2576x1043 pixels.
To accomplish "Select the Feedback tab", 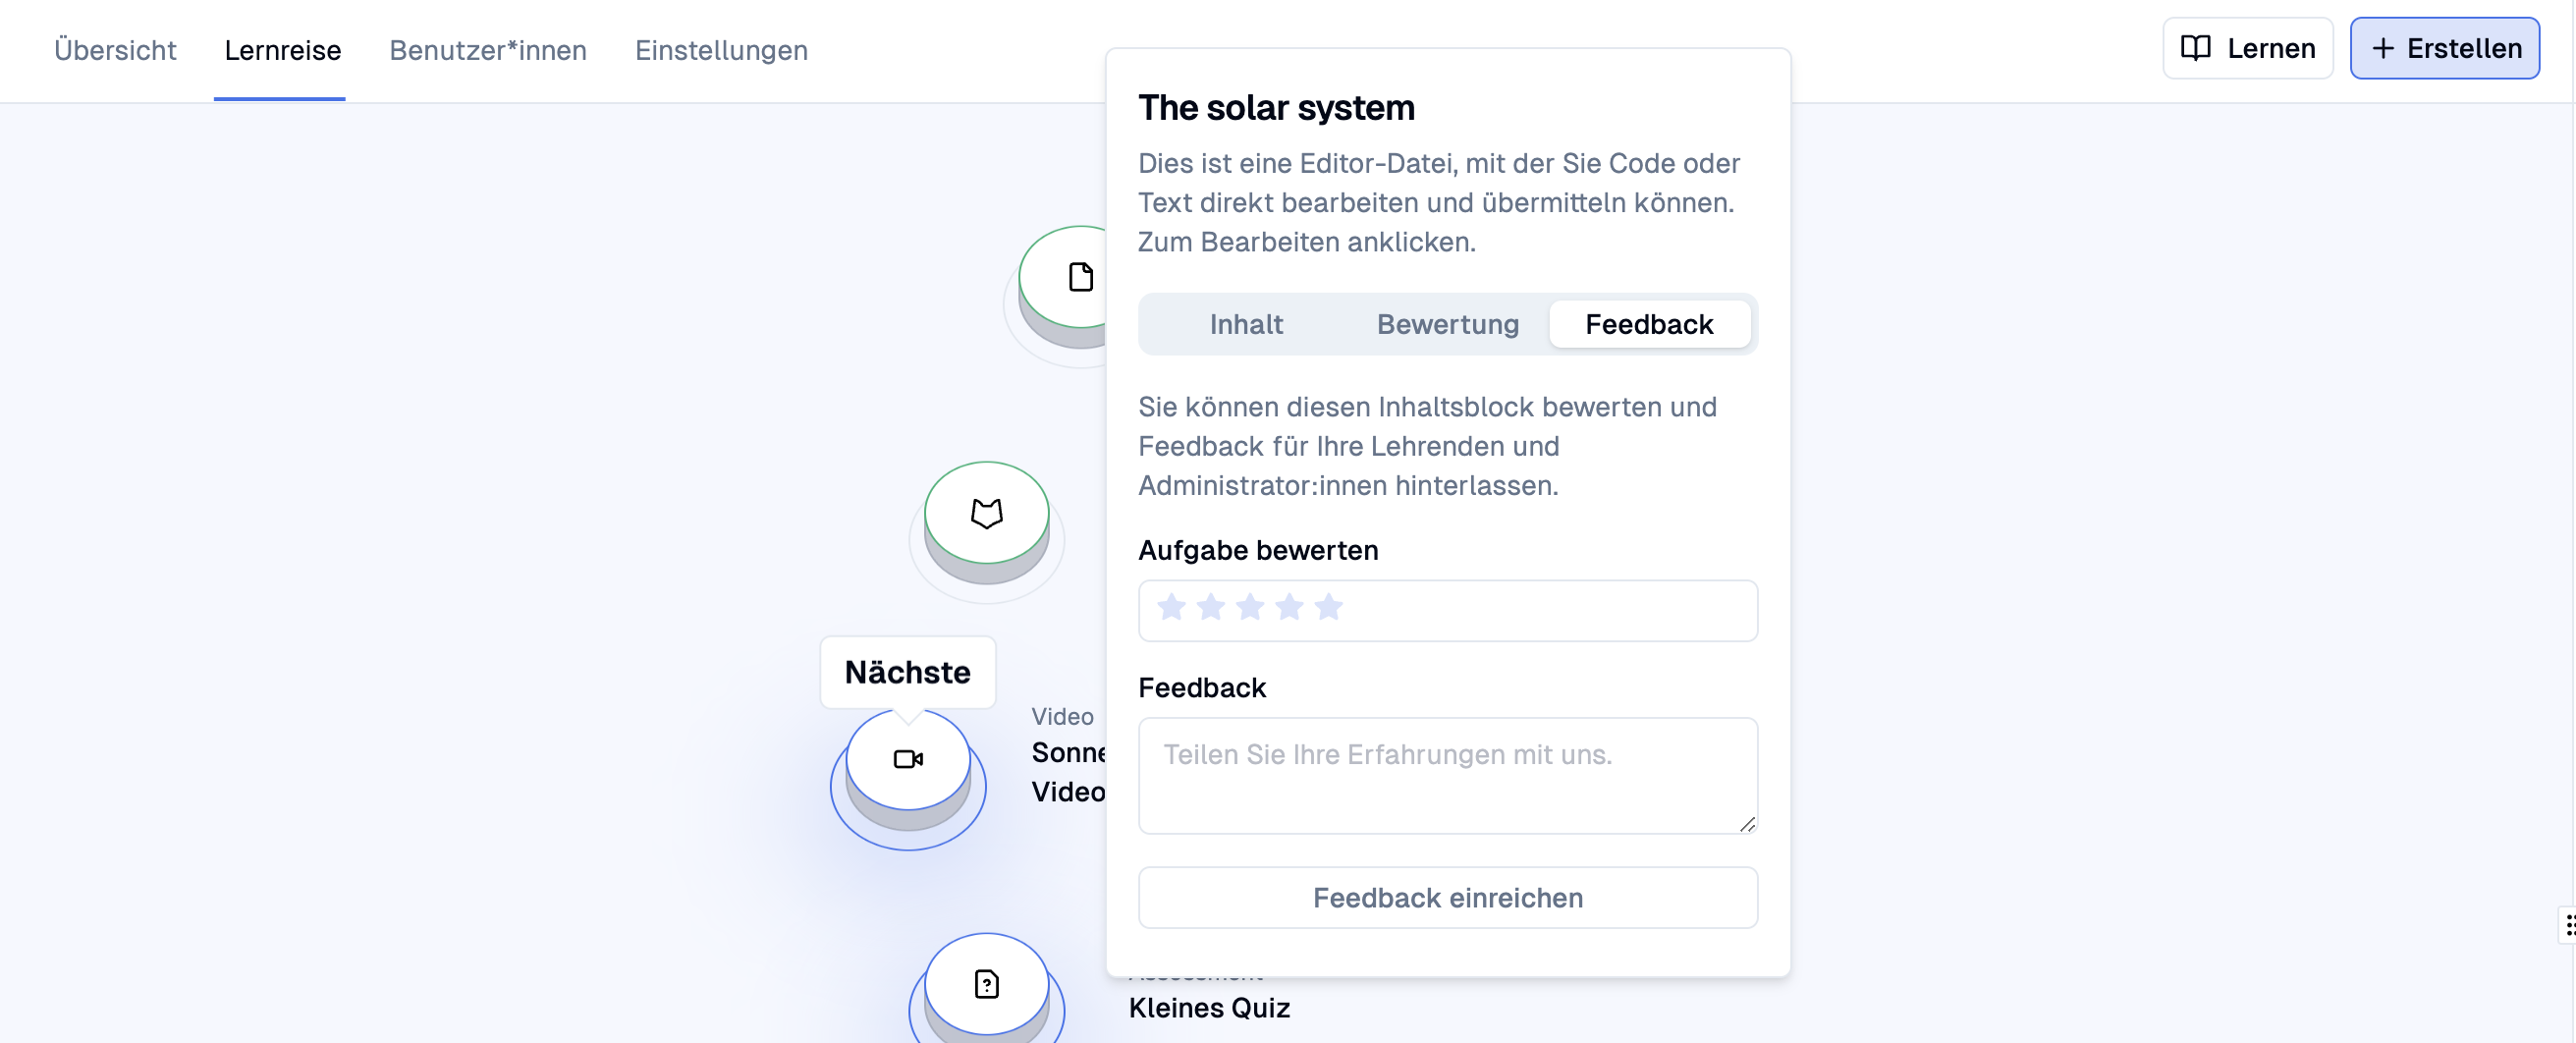I will 1649,324.
